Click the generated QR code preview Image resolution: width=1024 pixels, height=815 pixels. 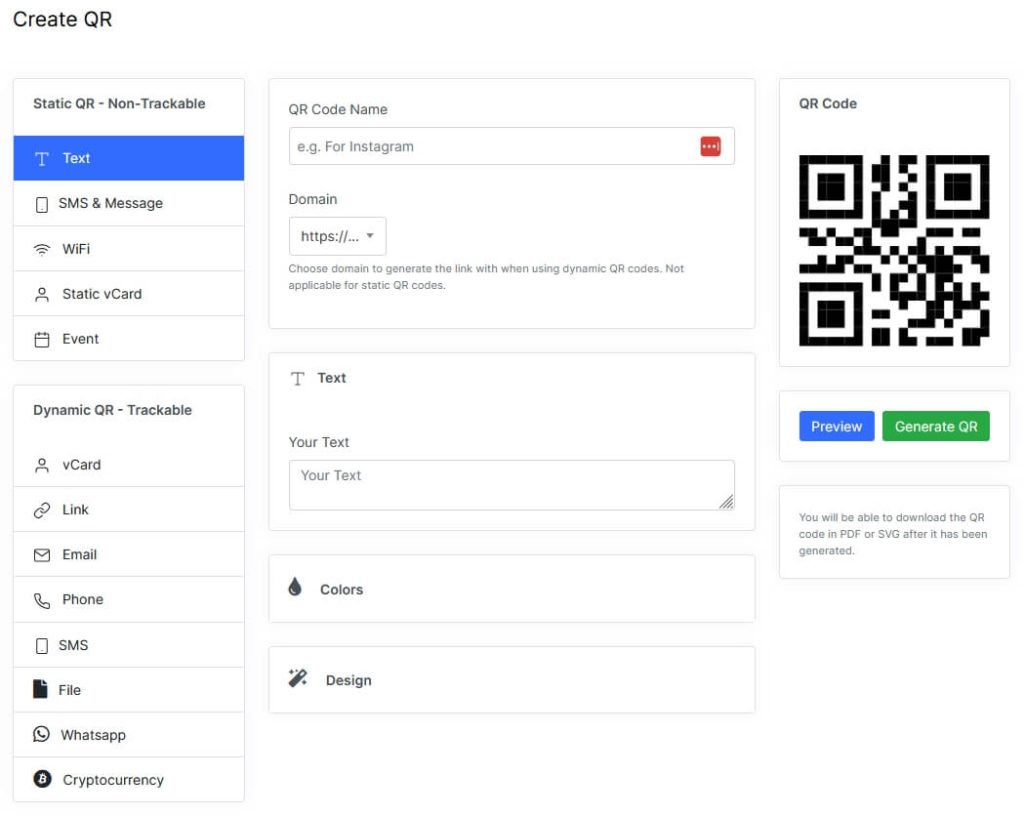893,243
